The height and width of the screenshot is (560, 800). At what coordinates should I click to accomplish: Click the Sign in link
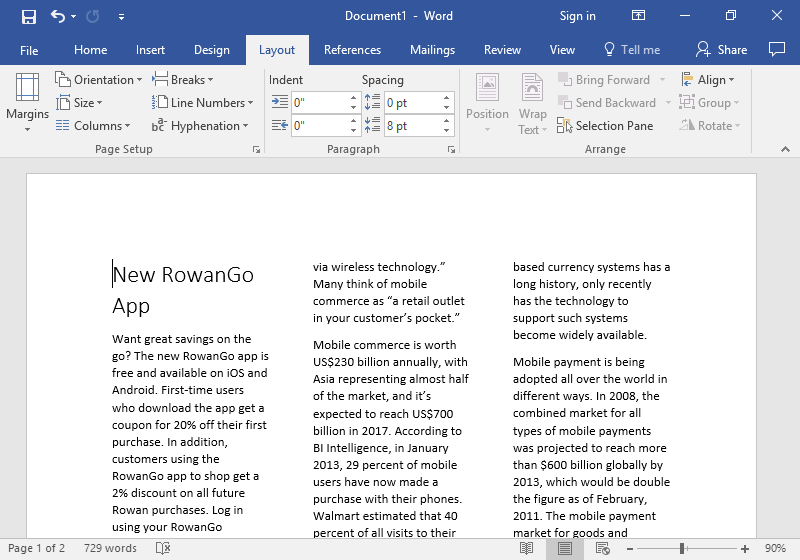coord(577,16)
